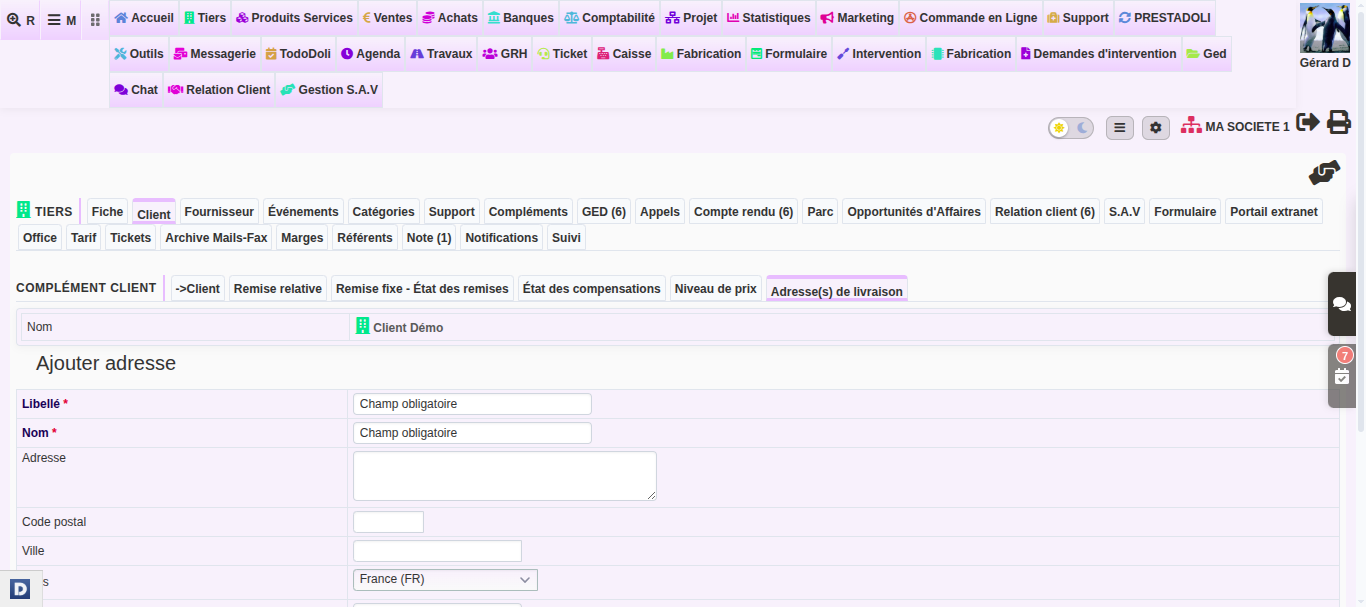Click the Code postal field
The height and width of the screenshot is (607, 1366).
389,522
